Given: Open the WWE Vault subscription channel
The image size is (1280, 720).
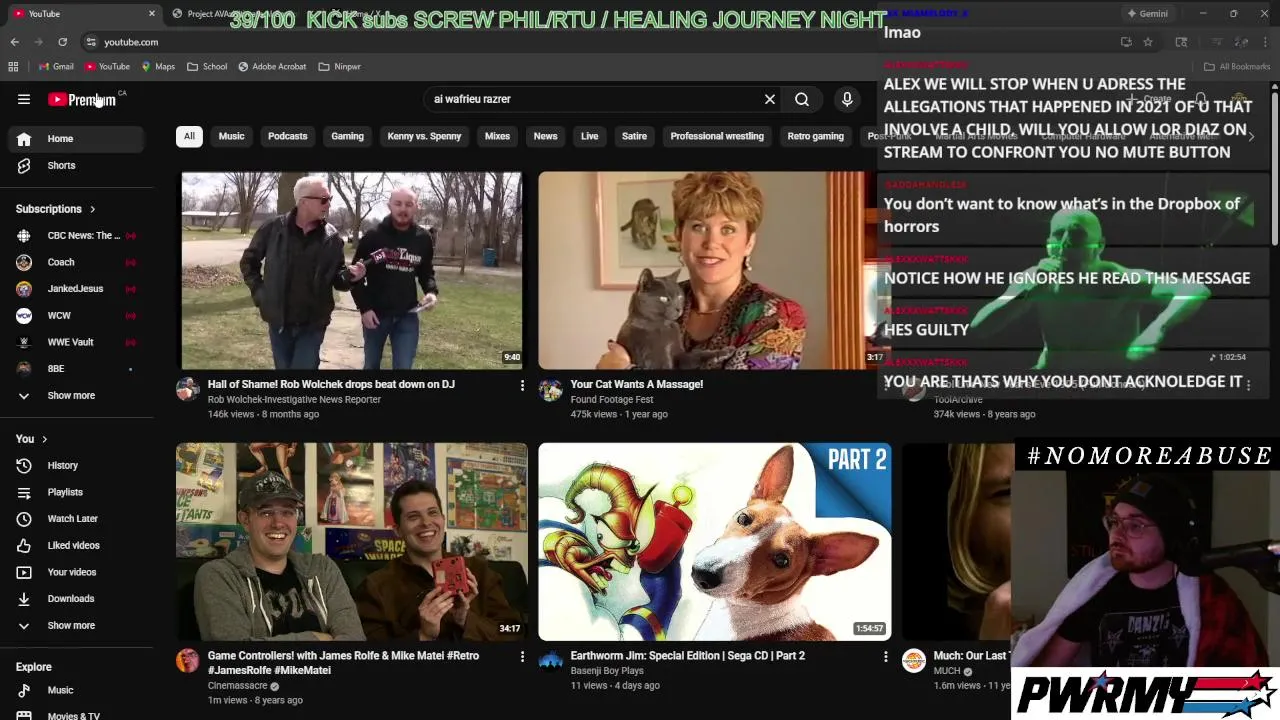Looking at the screenshot, I should (x=76, y=342).
